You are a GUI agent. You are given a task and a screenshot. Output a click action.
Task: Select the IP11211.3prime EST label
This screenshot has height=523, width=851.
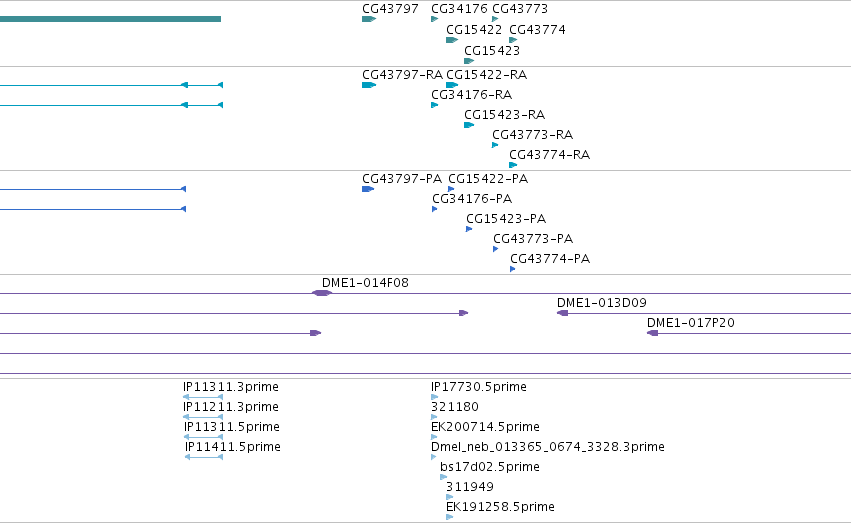pyautogui.click(x=231, y=407)
